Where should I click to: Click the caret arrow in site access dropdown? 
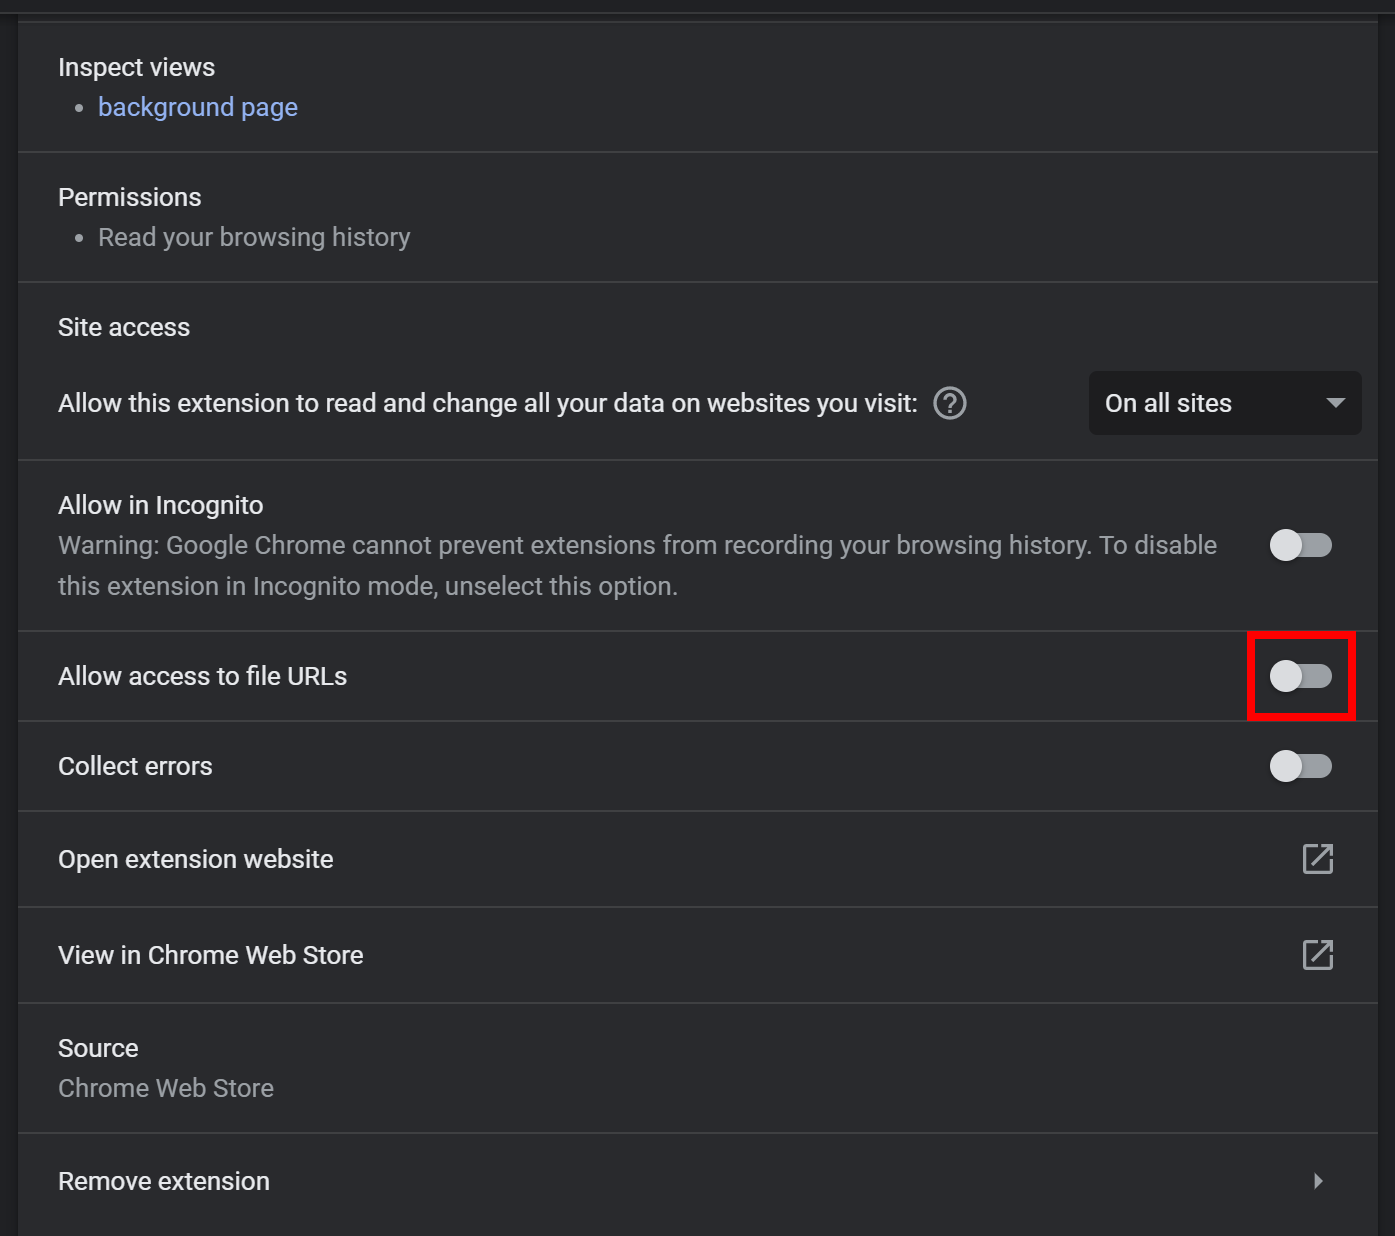(1335, 403)
